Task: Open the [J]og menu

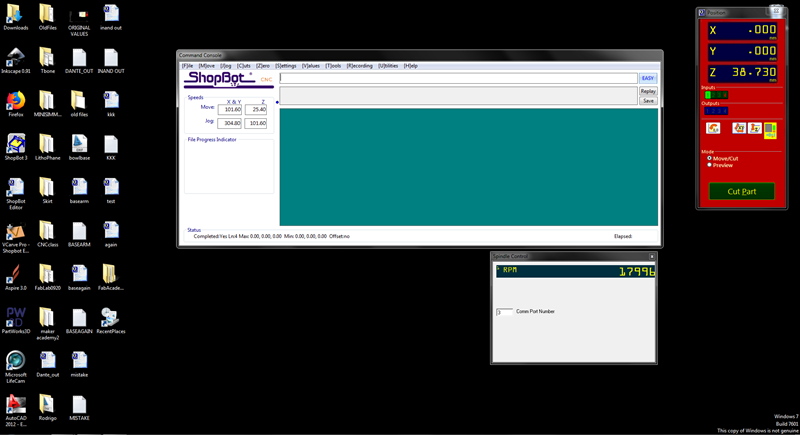Action: tap(226, 66)
